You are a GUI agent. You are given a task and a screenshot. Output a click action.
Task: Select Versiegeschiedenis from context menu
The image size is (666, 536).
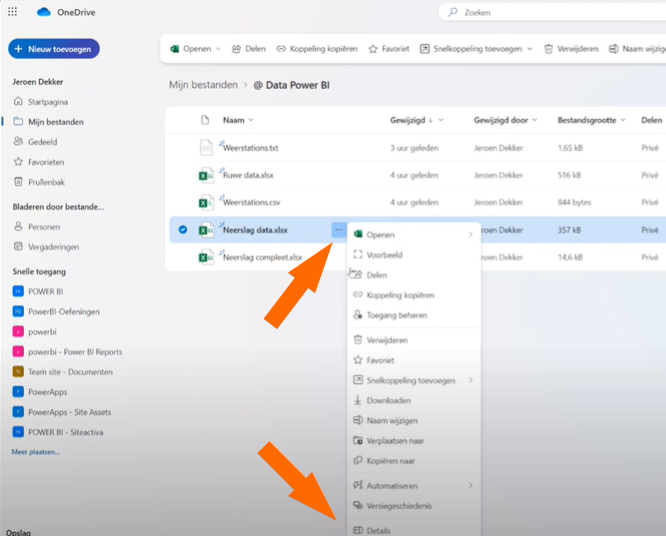point(399,505)
